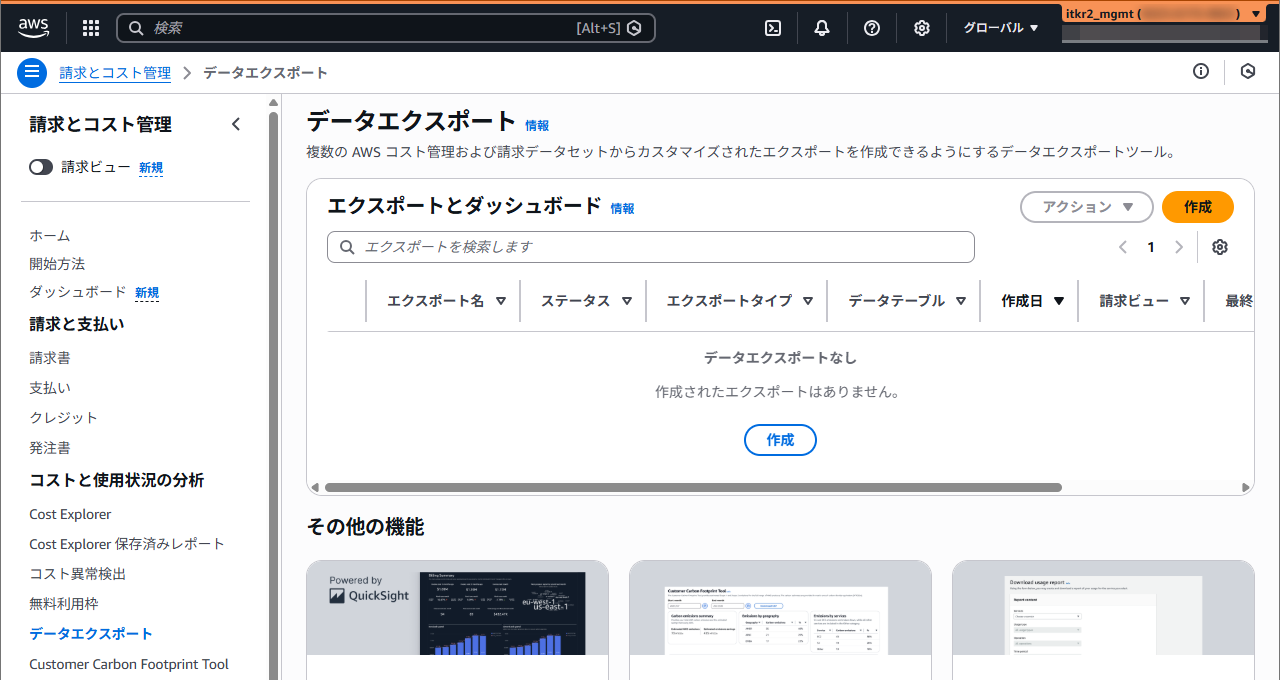This screenshot has height=680, width=1280.
Task: Open the アクション dropdown
Action: (x=1087, y=207)
